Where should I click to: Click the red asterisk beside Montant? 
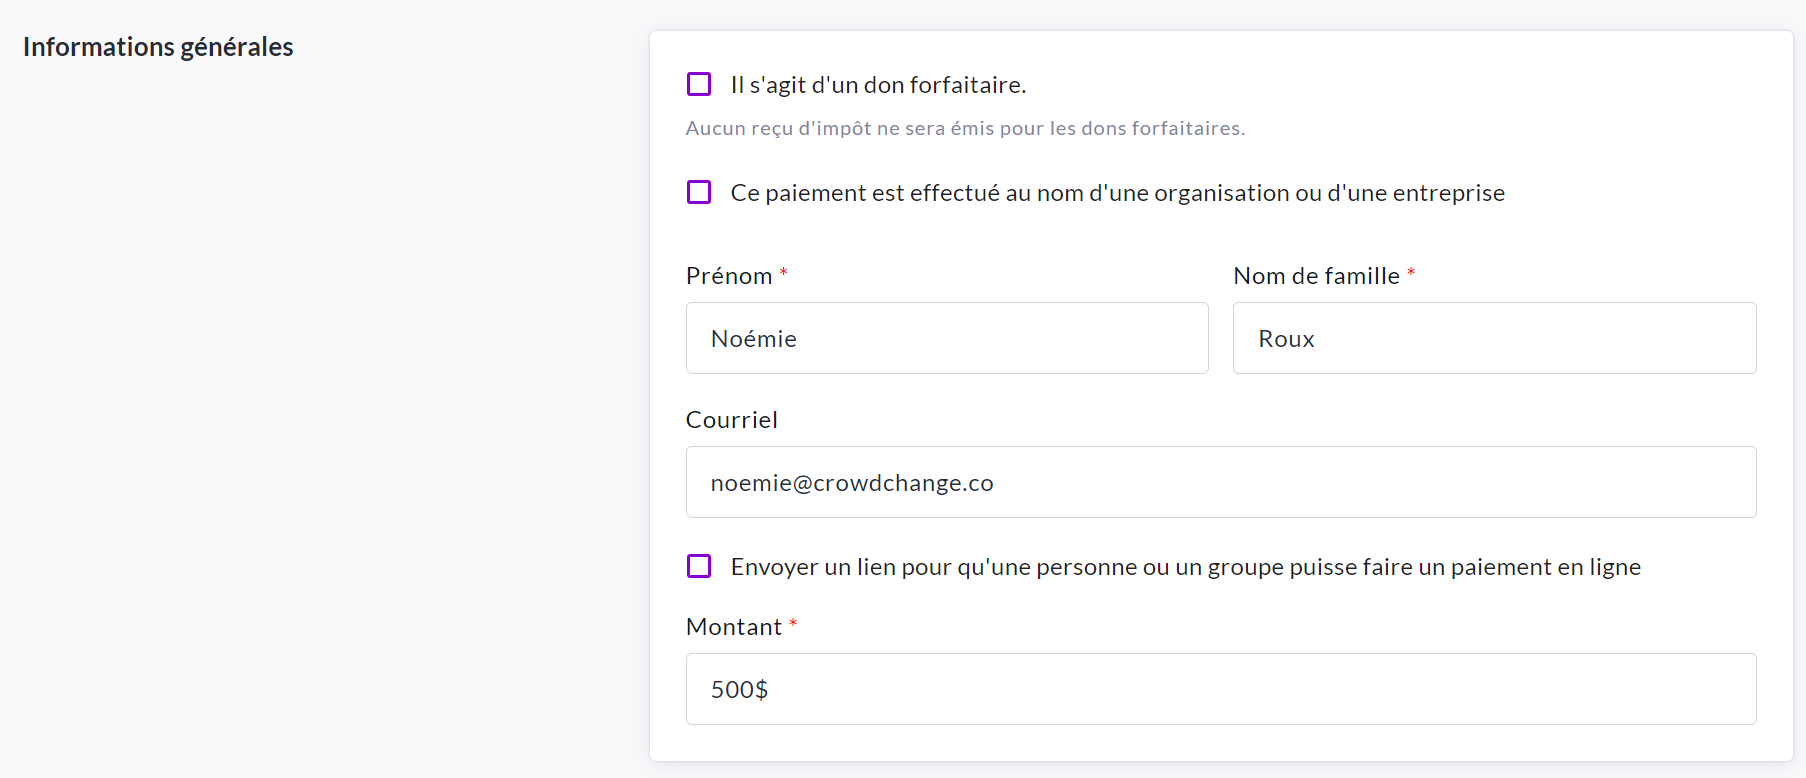793,624
